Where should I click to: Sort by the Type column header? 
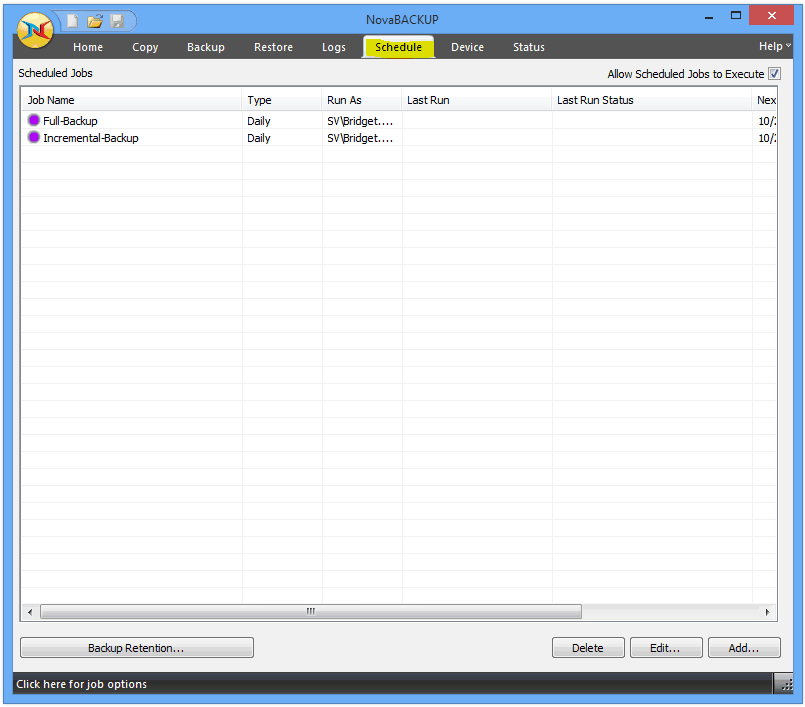tap(282, 100)
